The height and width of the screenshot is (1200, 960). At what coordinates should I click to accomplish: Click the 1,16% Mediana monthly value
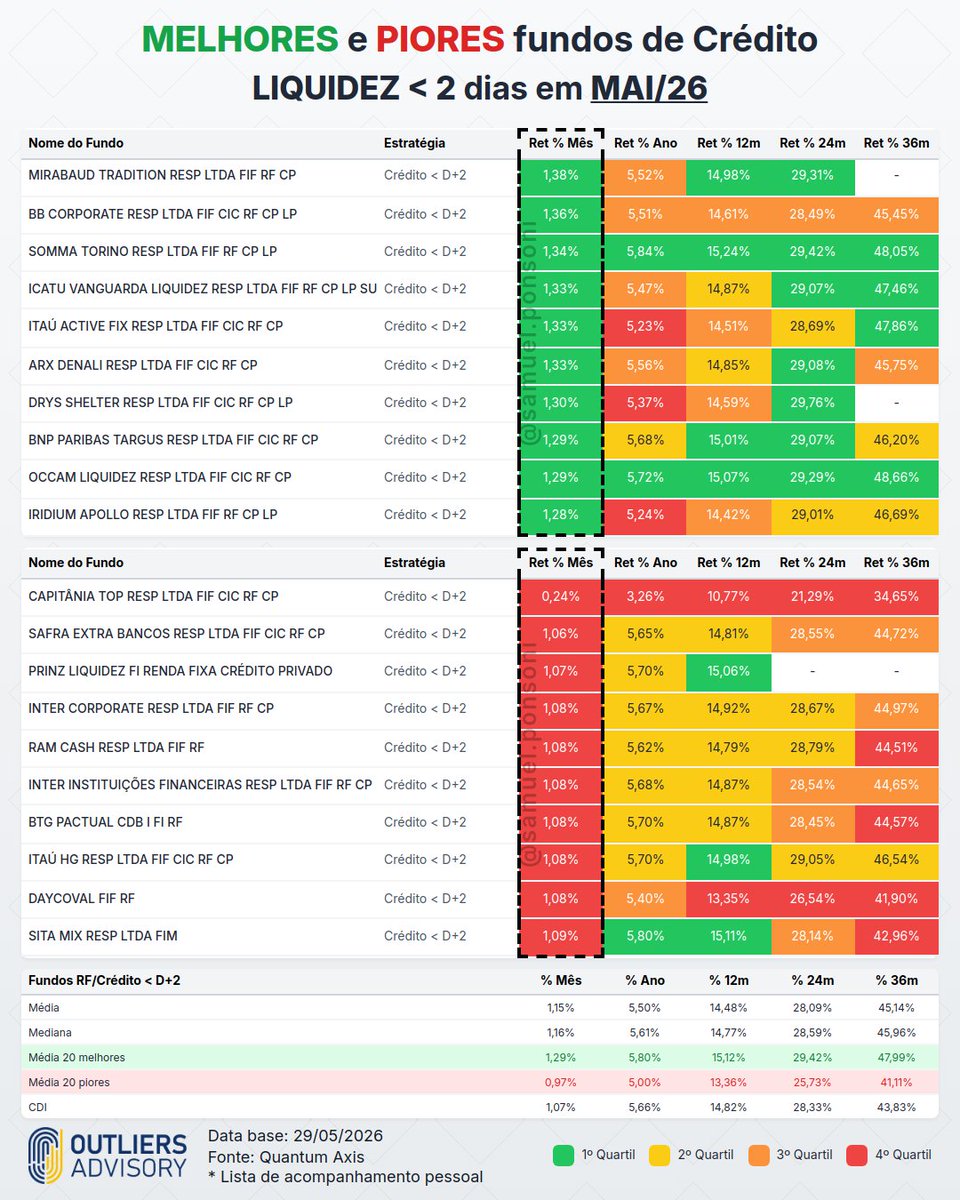click(x=561, y=1032)
